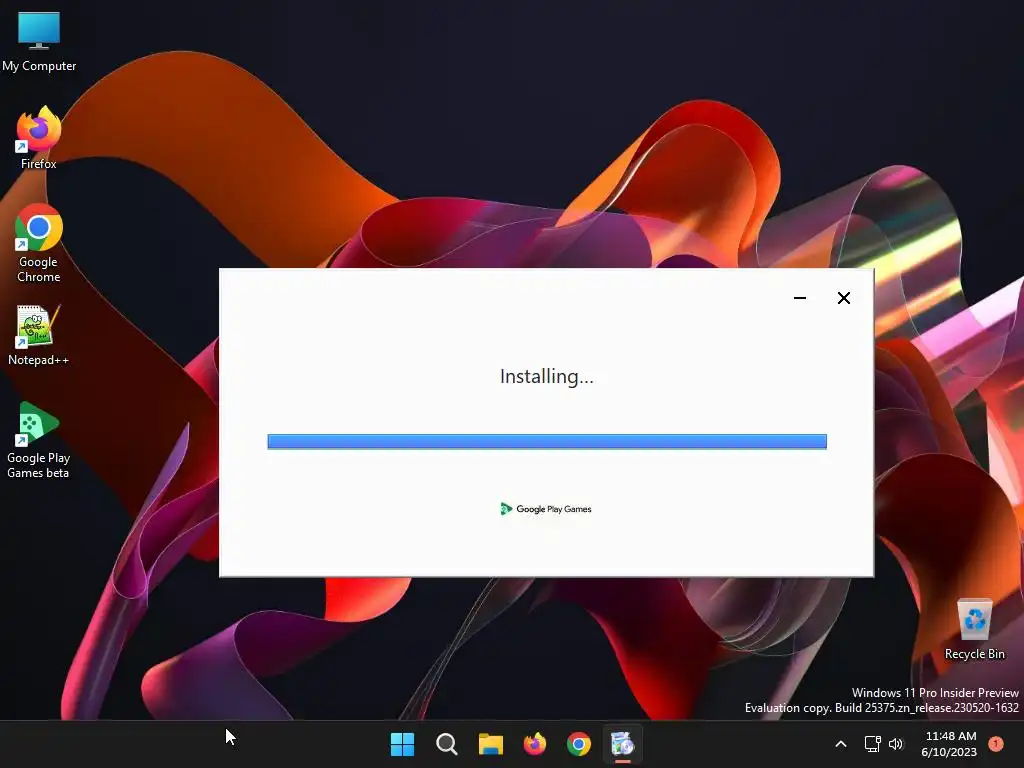Open File Explorer from the taskbar
Viewport: 1024px width, 768px height.
[490, 744]
